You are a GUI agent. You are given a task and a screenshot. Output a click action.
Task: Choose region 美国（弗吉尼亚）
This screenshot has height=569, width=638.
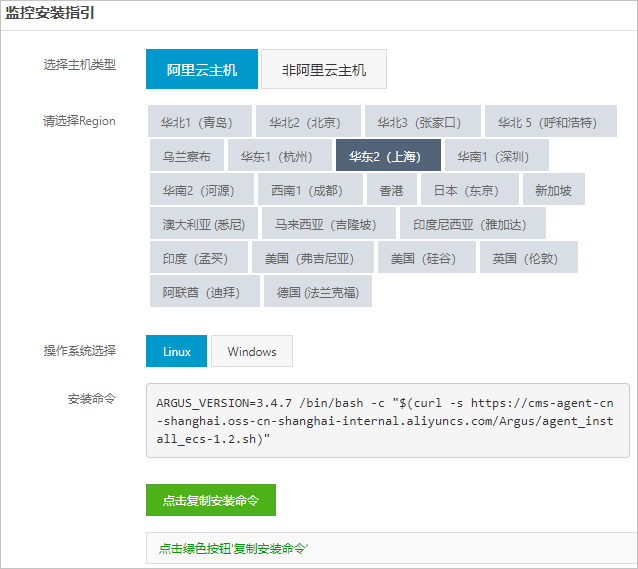(x=313, y=257)
